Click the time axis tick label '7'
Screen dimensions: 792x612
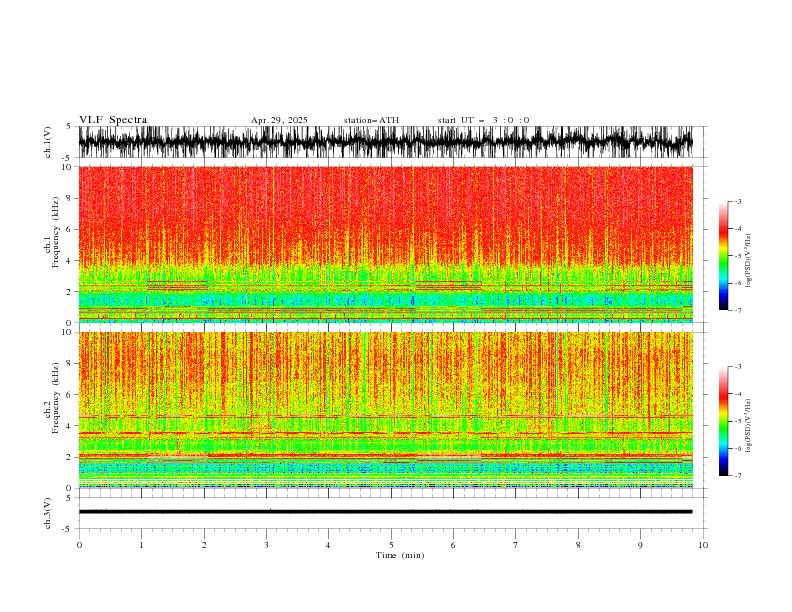[516, 545]
